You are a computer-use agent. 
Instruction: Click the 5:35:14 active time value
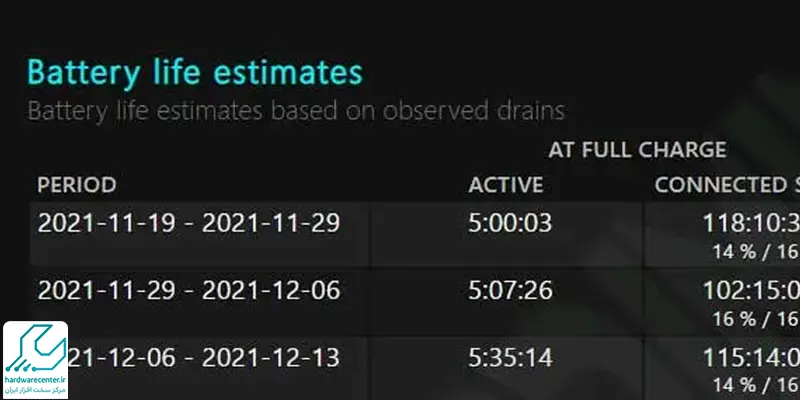[x=510, y=358]
